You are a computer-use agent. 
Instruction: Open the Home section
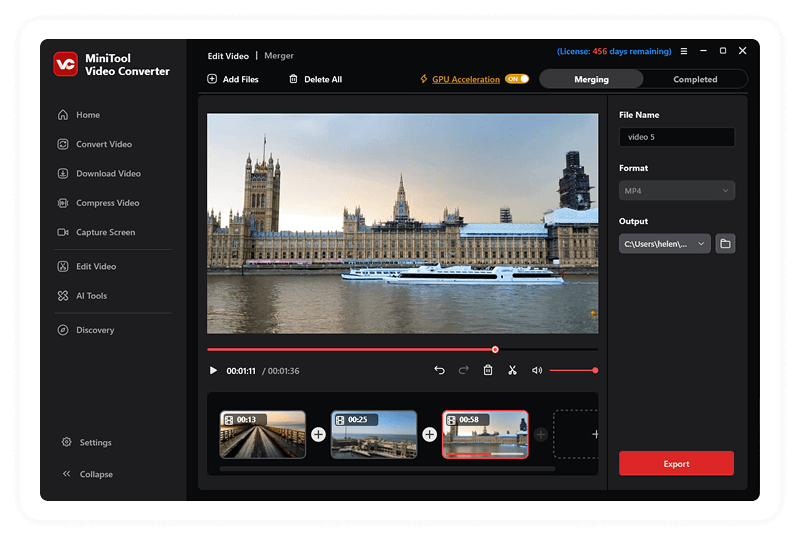79,115
